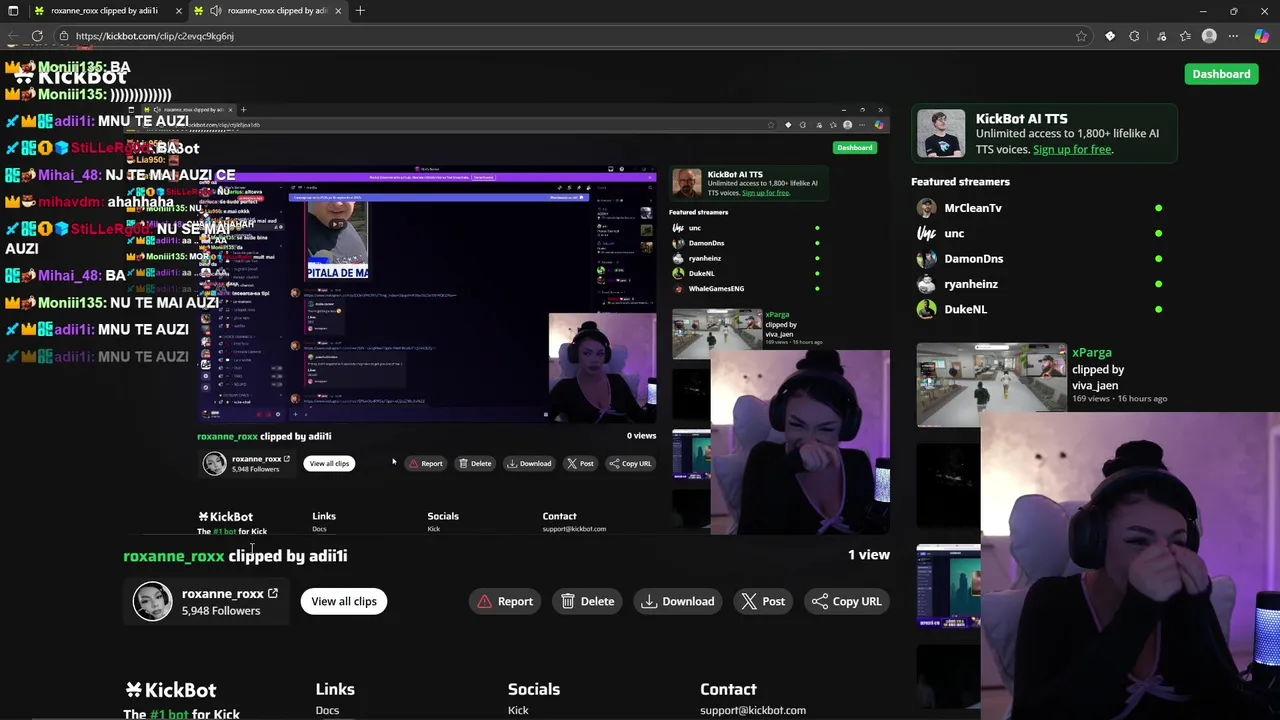Screen dimensions: 1280x720
Task: Click ryanheinz's round avatar
Action: (927, 284)
